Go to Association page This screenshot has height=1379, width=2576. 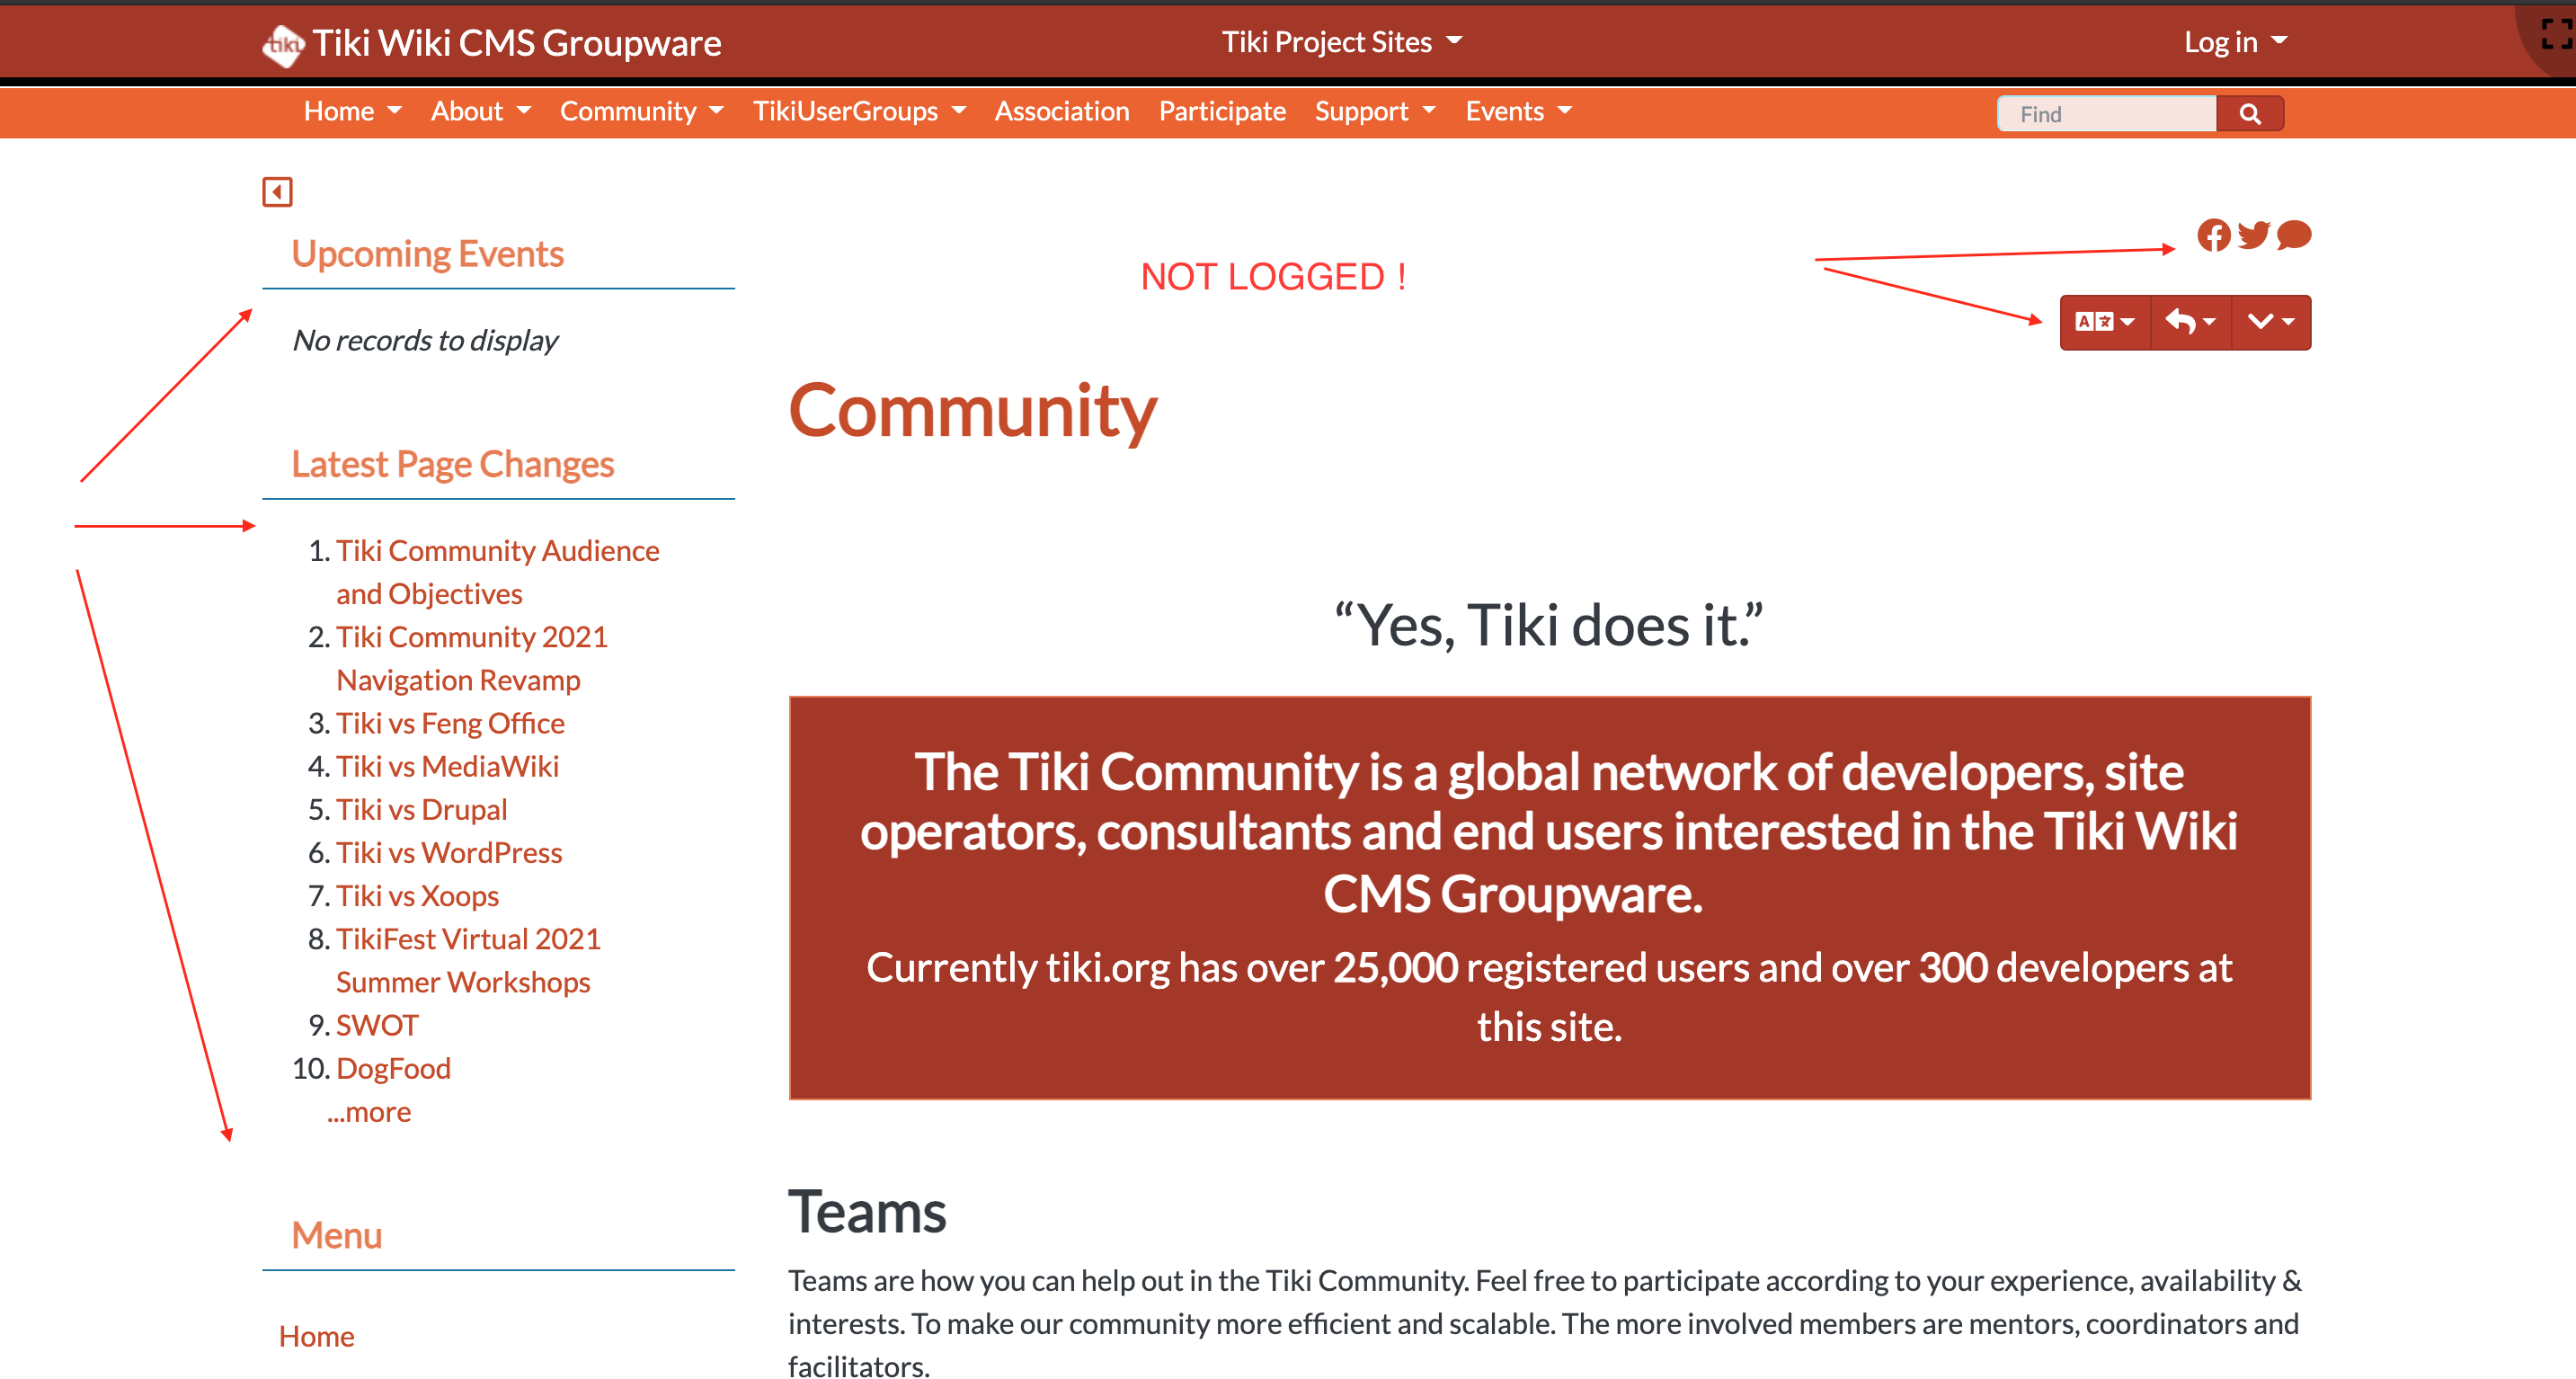[1062, 111]
